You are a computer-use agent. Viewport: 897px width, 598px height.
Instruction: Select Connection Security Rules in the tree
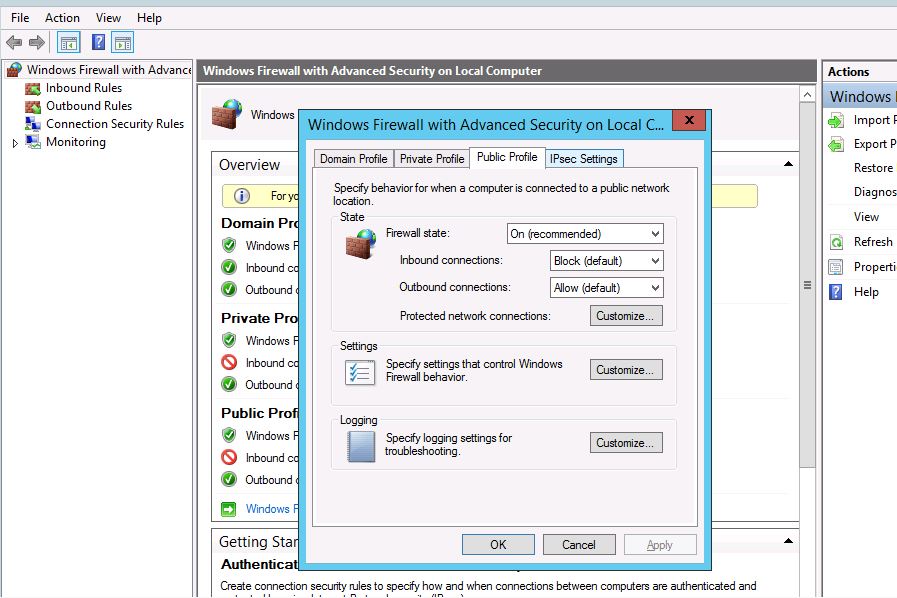click(115, 124)
